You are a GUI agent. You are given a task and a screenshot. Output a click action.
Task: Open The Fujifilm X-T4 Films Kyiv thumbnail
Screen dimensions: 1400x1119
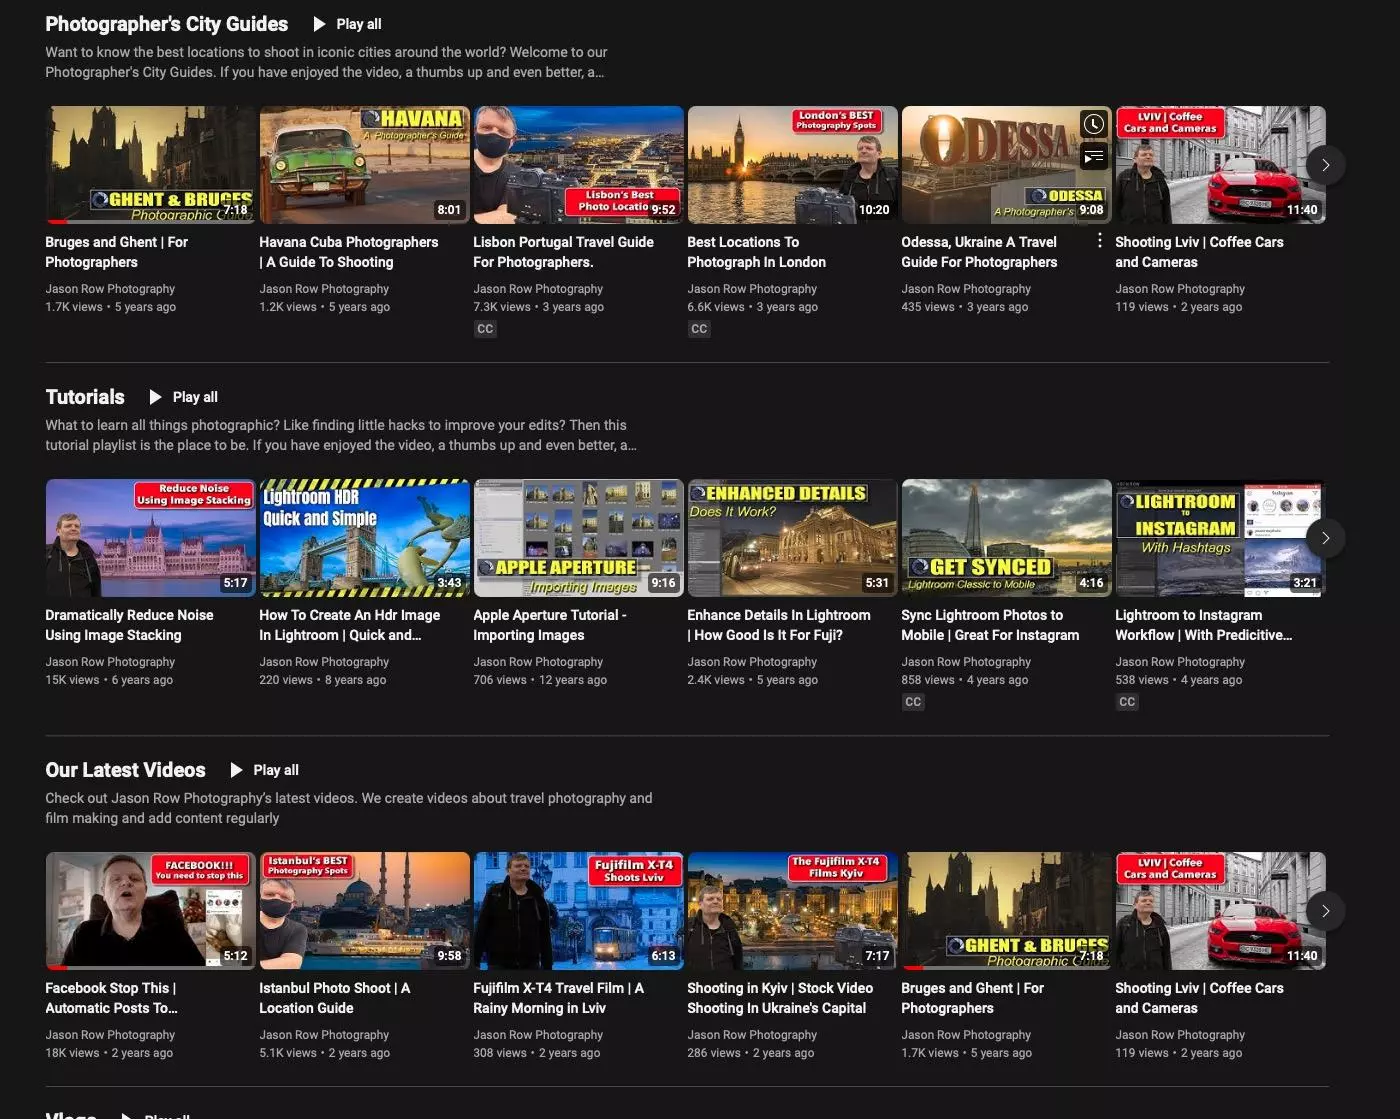point(792,911)
